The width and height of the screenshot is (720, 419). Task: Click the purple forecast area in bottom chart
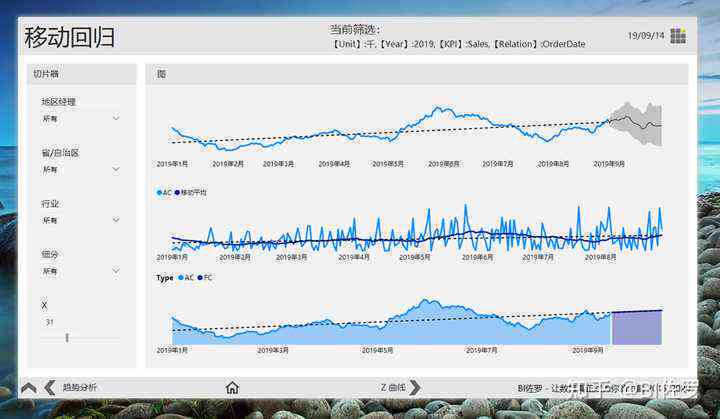pyautogui.click(x=636, y=328)
